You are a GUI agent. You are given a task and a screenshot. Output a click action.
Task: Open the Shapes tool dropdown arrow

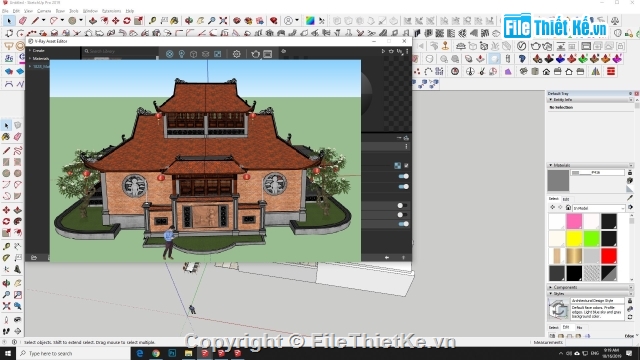81,20
